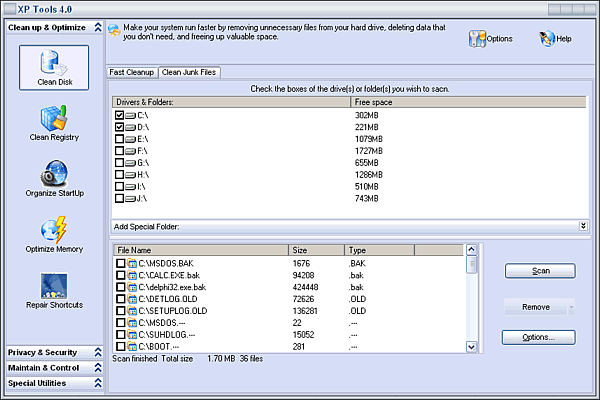
Task: Open the Clean Registry tool
Action: 54,123
